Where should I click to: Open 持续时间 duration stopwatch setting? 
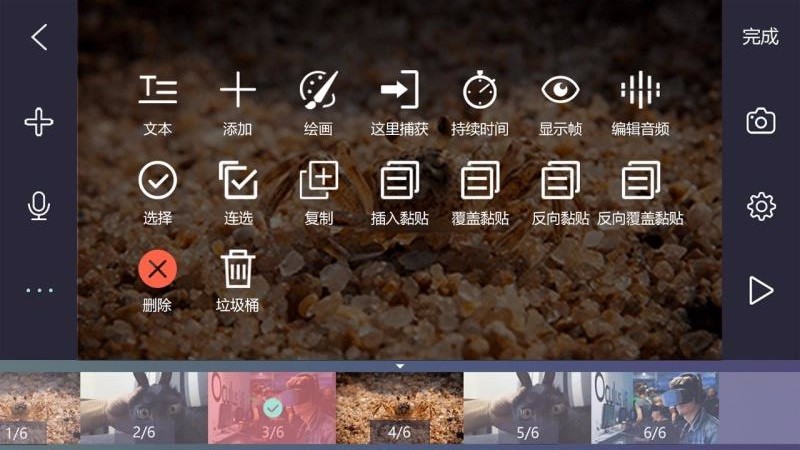tap(480, 91)
